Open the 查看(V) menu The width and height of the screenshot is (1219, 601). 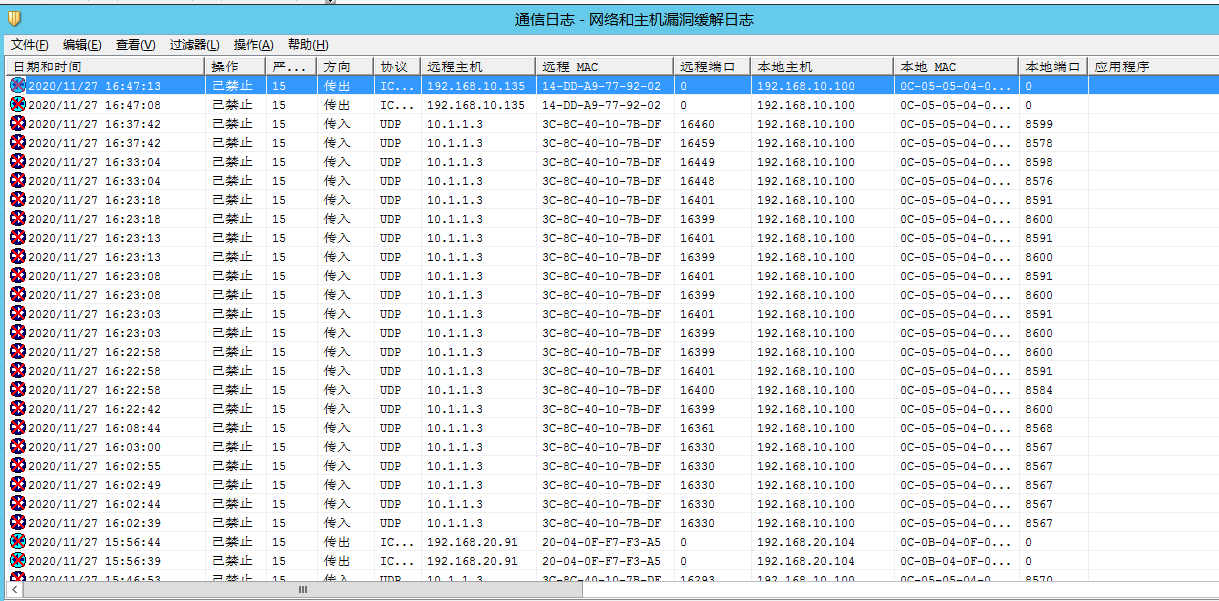click(135, 45)
